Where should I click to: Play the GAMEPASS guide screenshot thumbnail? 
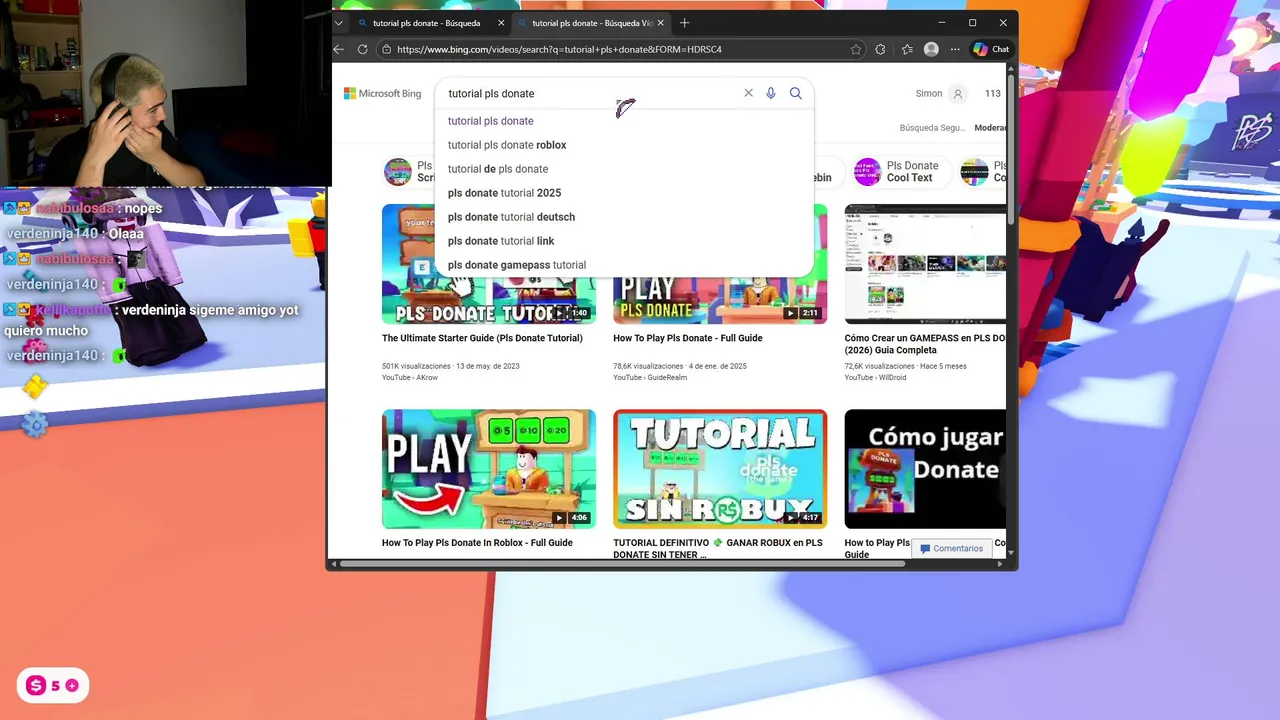click(925, 264)
